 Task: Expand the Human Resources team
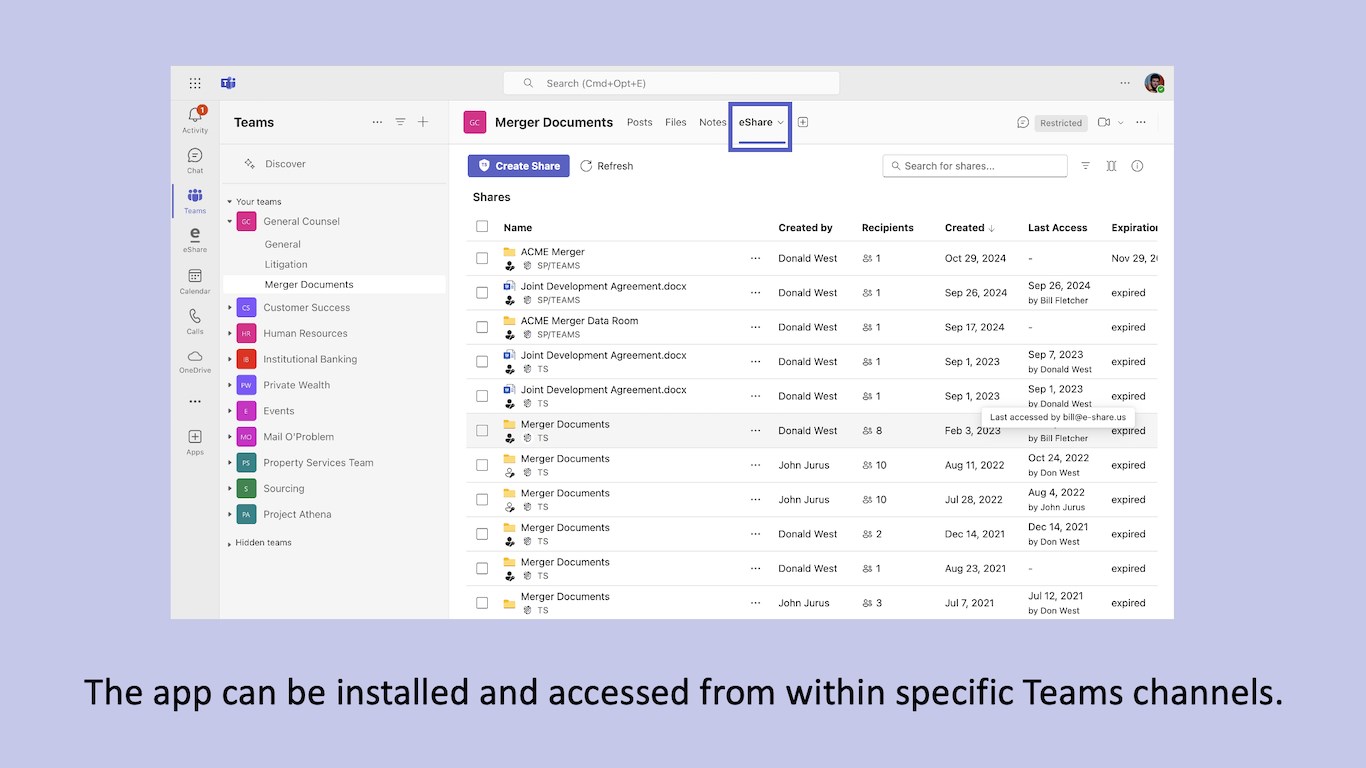(x=229, y=334)
